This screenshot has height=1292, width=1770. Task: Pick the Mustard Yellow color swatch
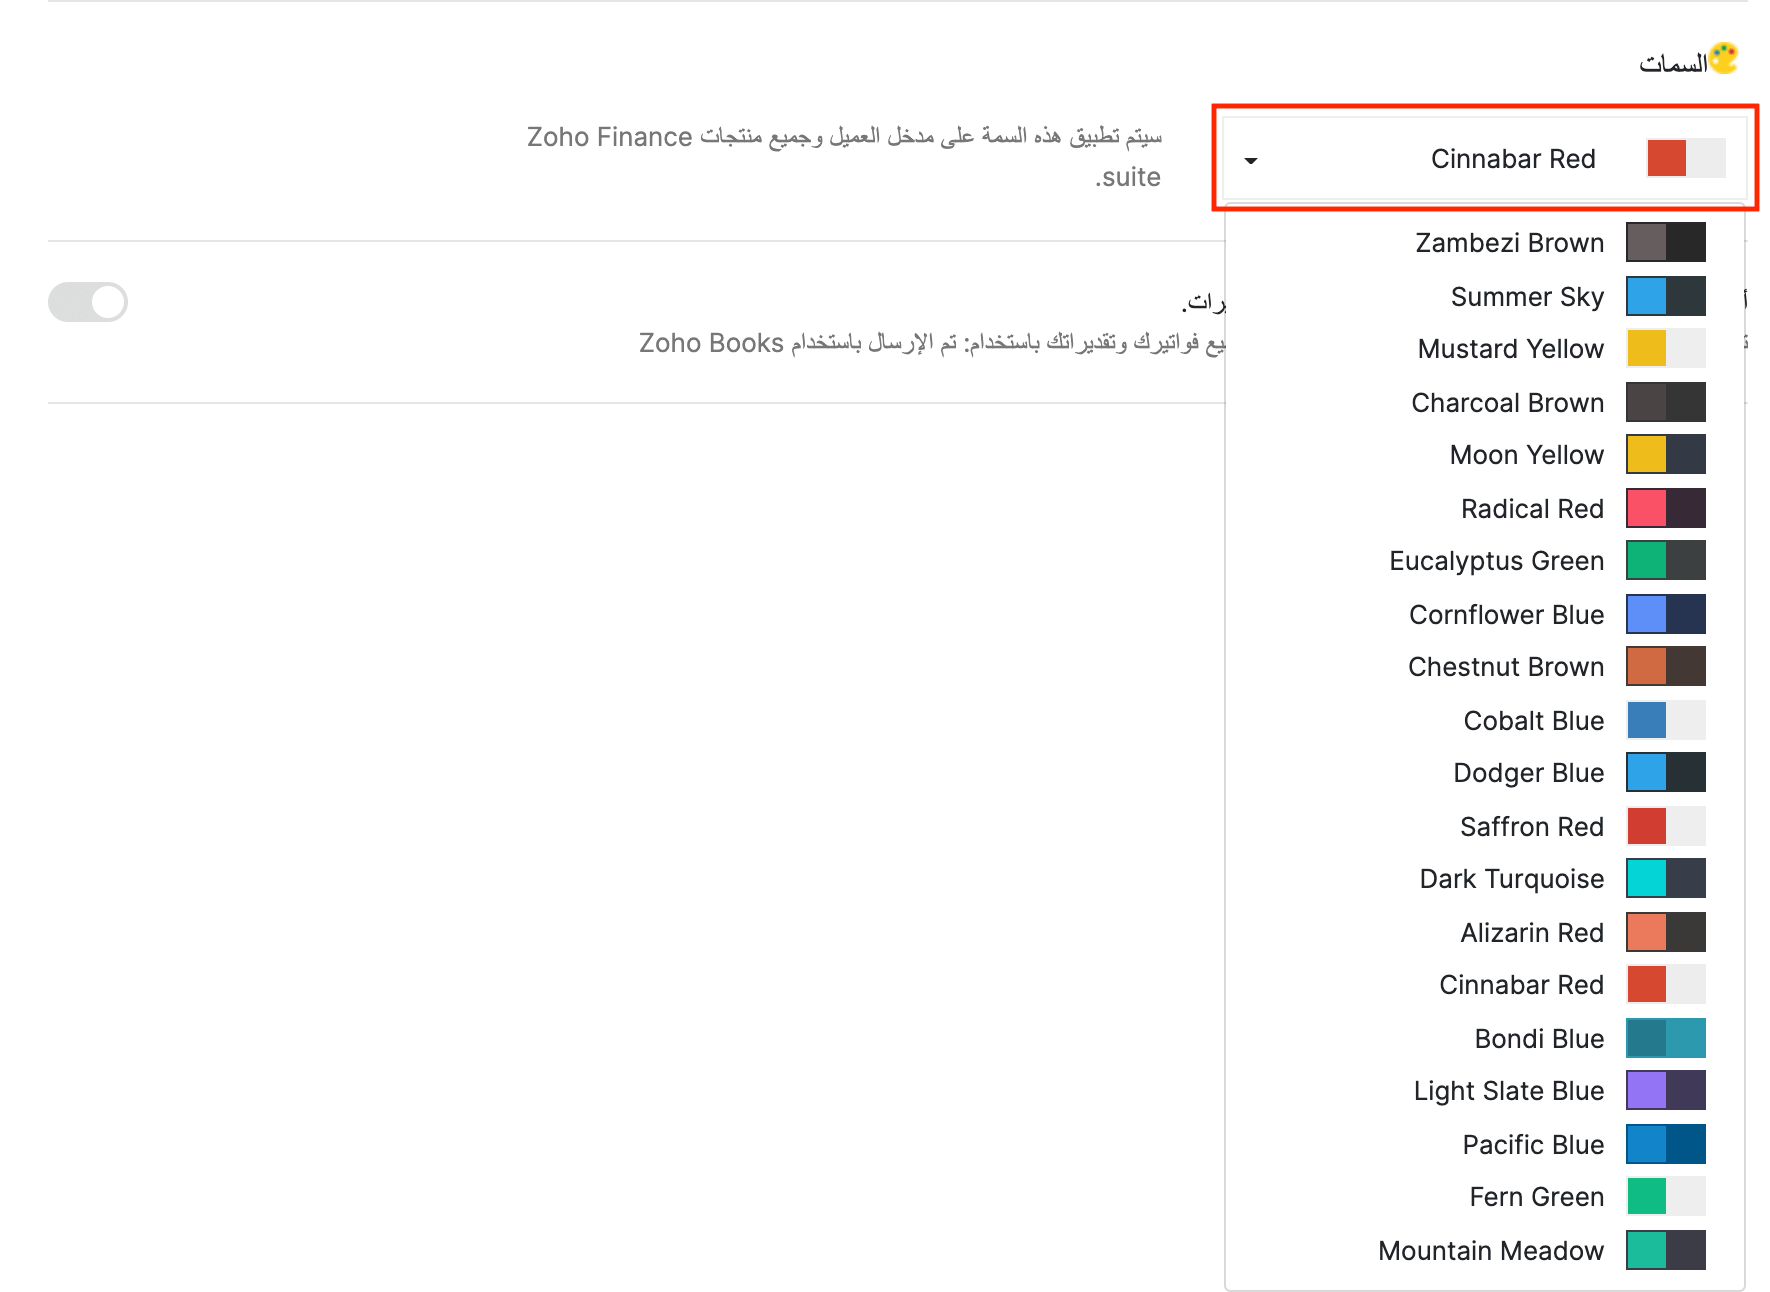1665,349
